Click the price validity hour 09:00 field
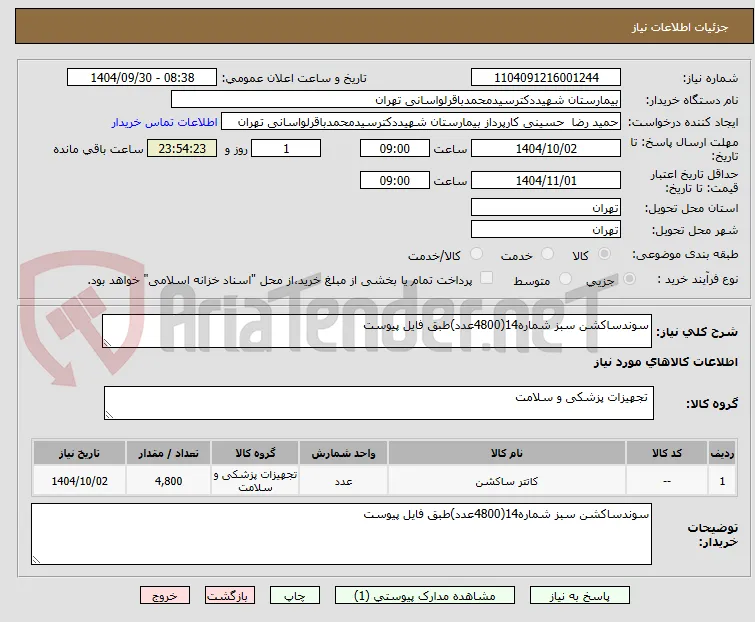755x622 pixels. pyautogui.click(x=395, y=181)
